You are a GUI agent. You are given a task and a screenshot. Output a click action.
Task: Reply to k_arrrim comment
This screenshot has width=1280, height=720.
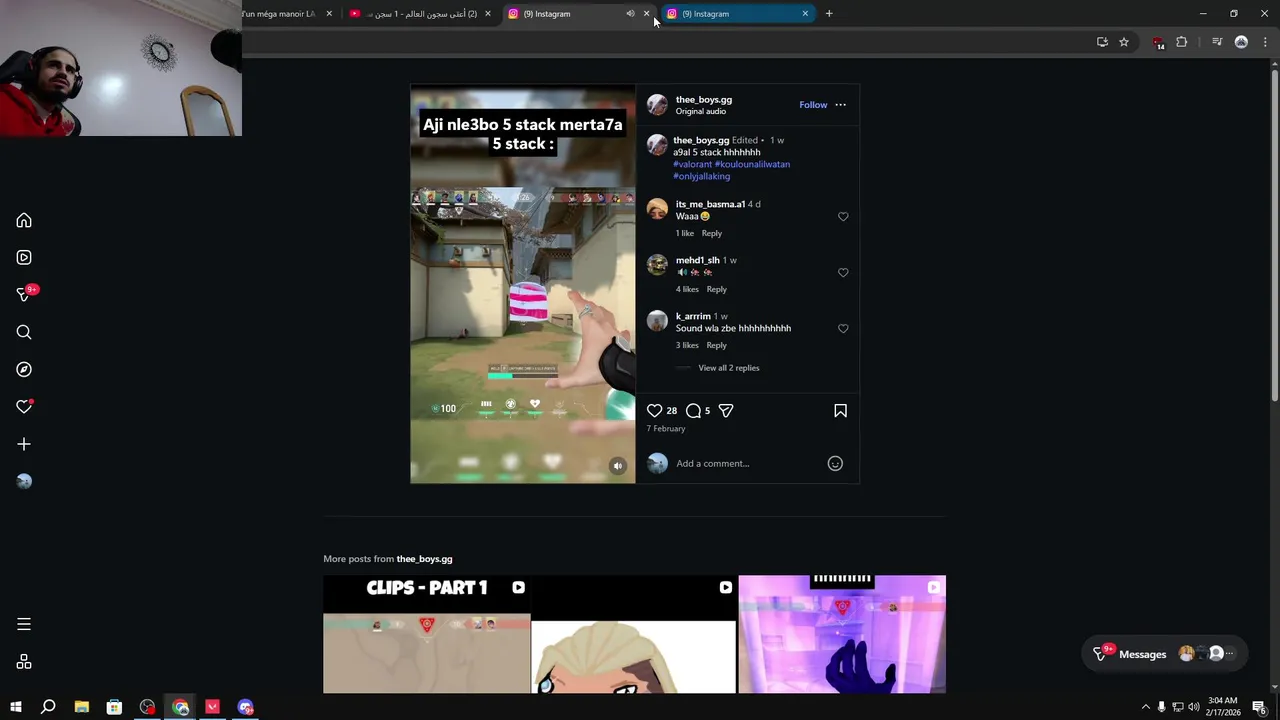pos(716,345)
